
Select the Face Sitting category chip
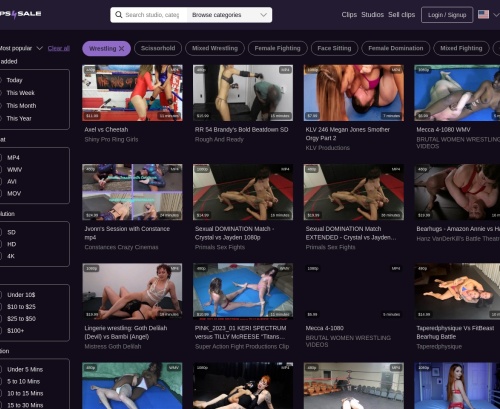click(334, 48)
